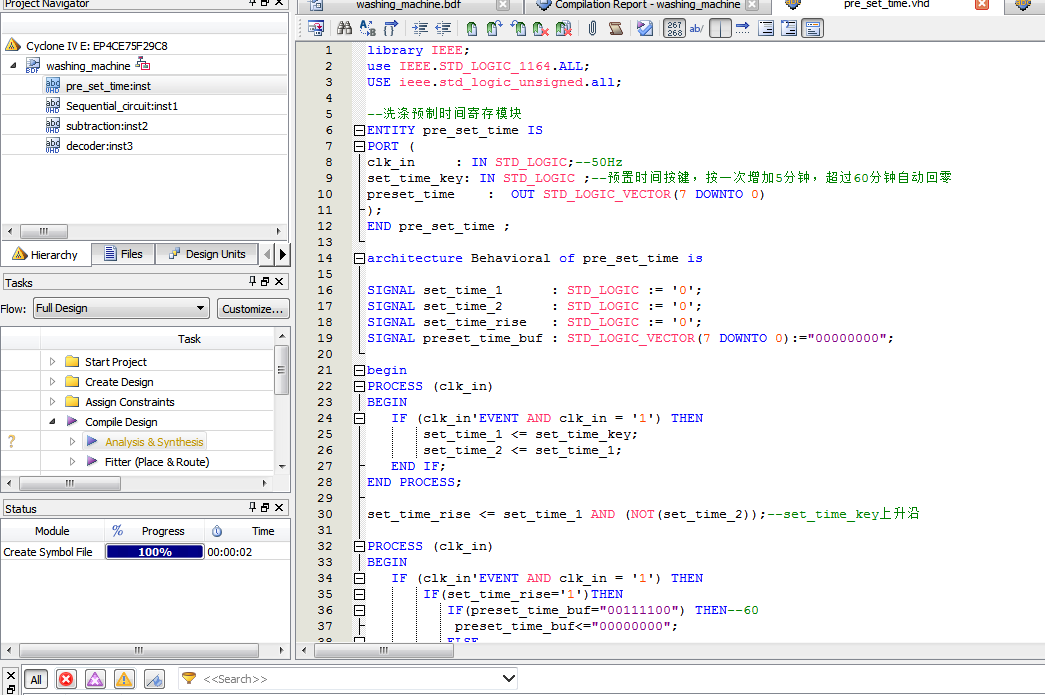
Task: Select decoder:inst3 in the hierarchy
Action: (x=99, y=146)
